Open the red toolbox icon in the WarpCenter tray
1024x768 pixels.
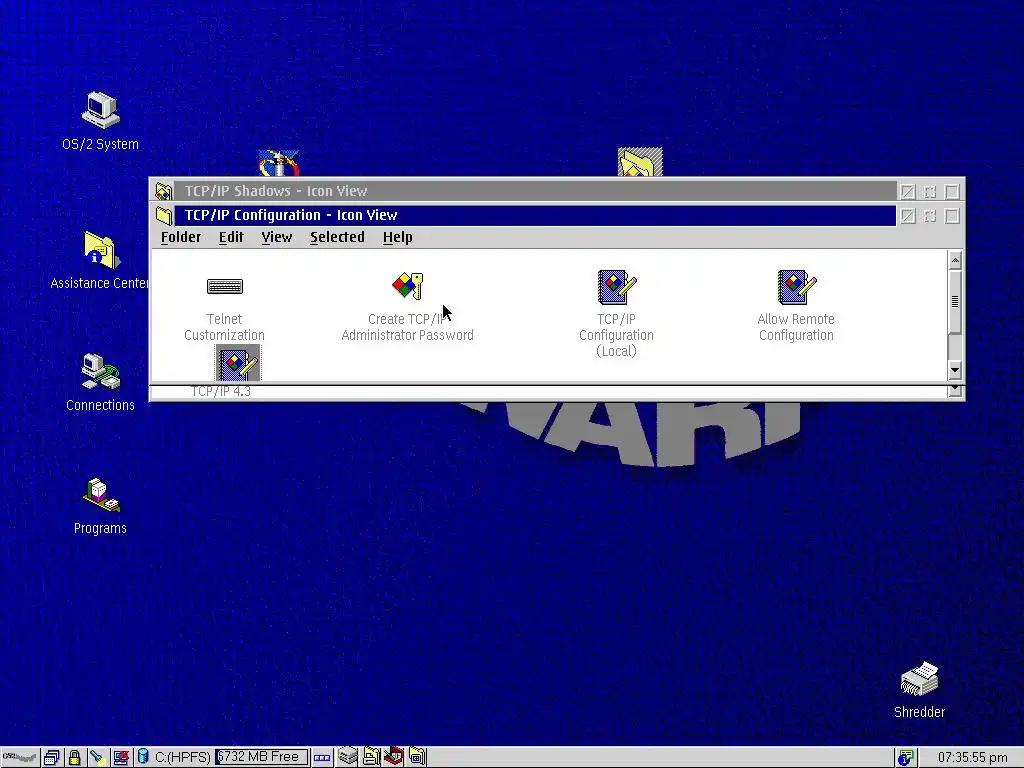coord(394,756)
